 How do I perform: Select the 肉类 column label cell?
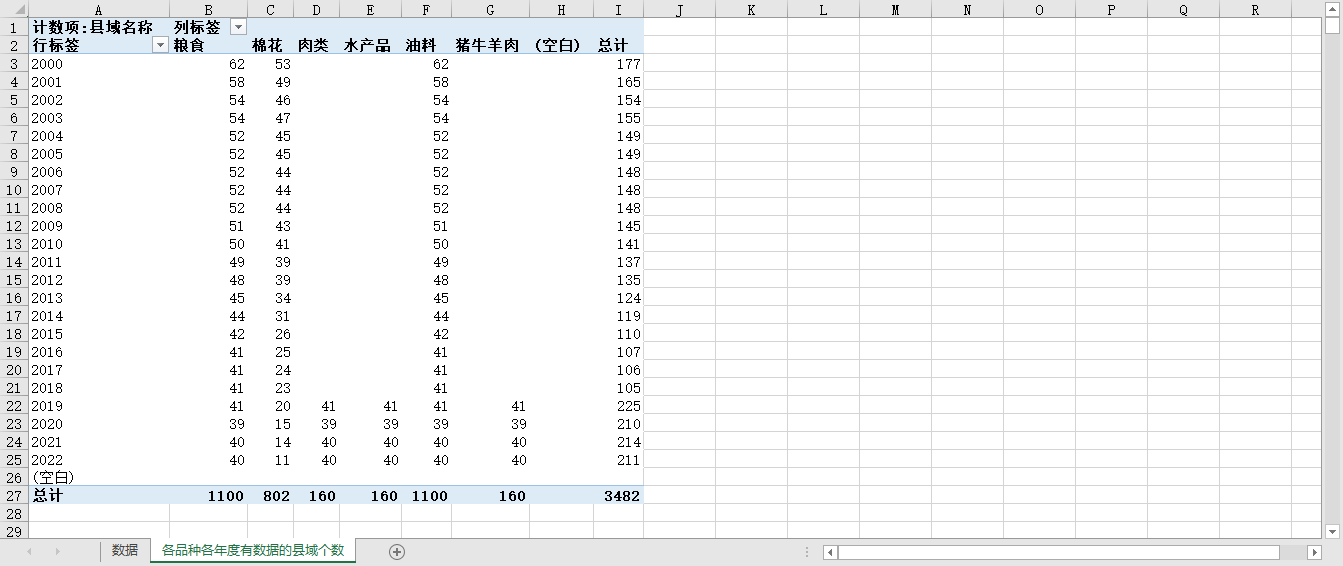coord(316,45)
